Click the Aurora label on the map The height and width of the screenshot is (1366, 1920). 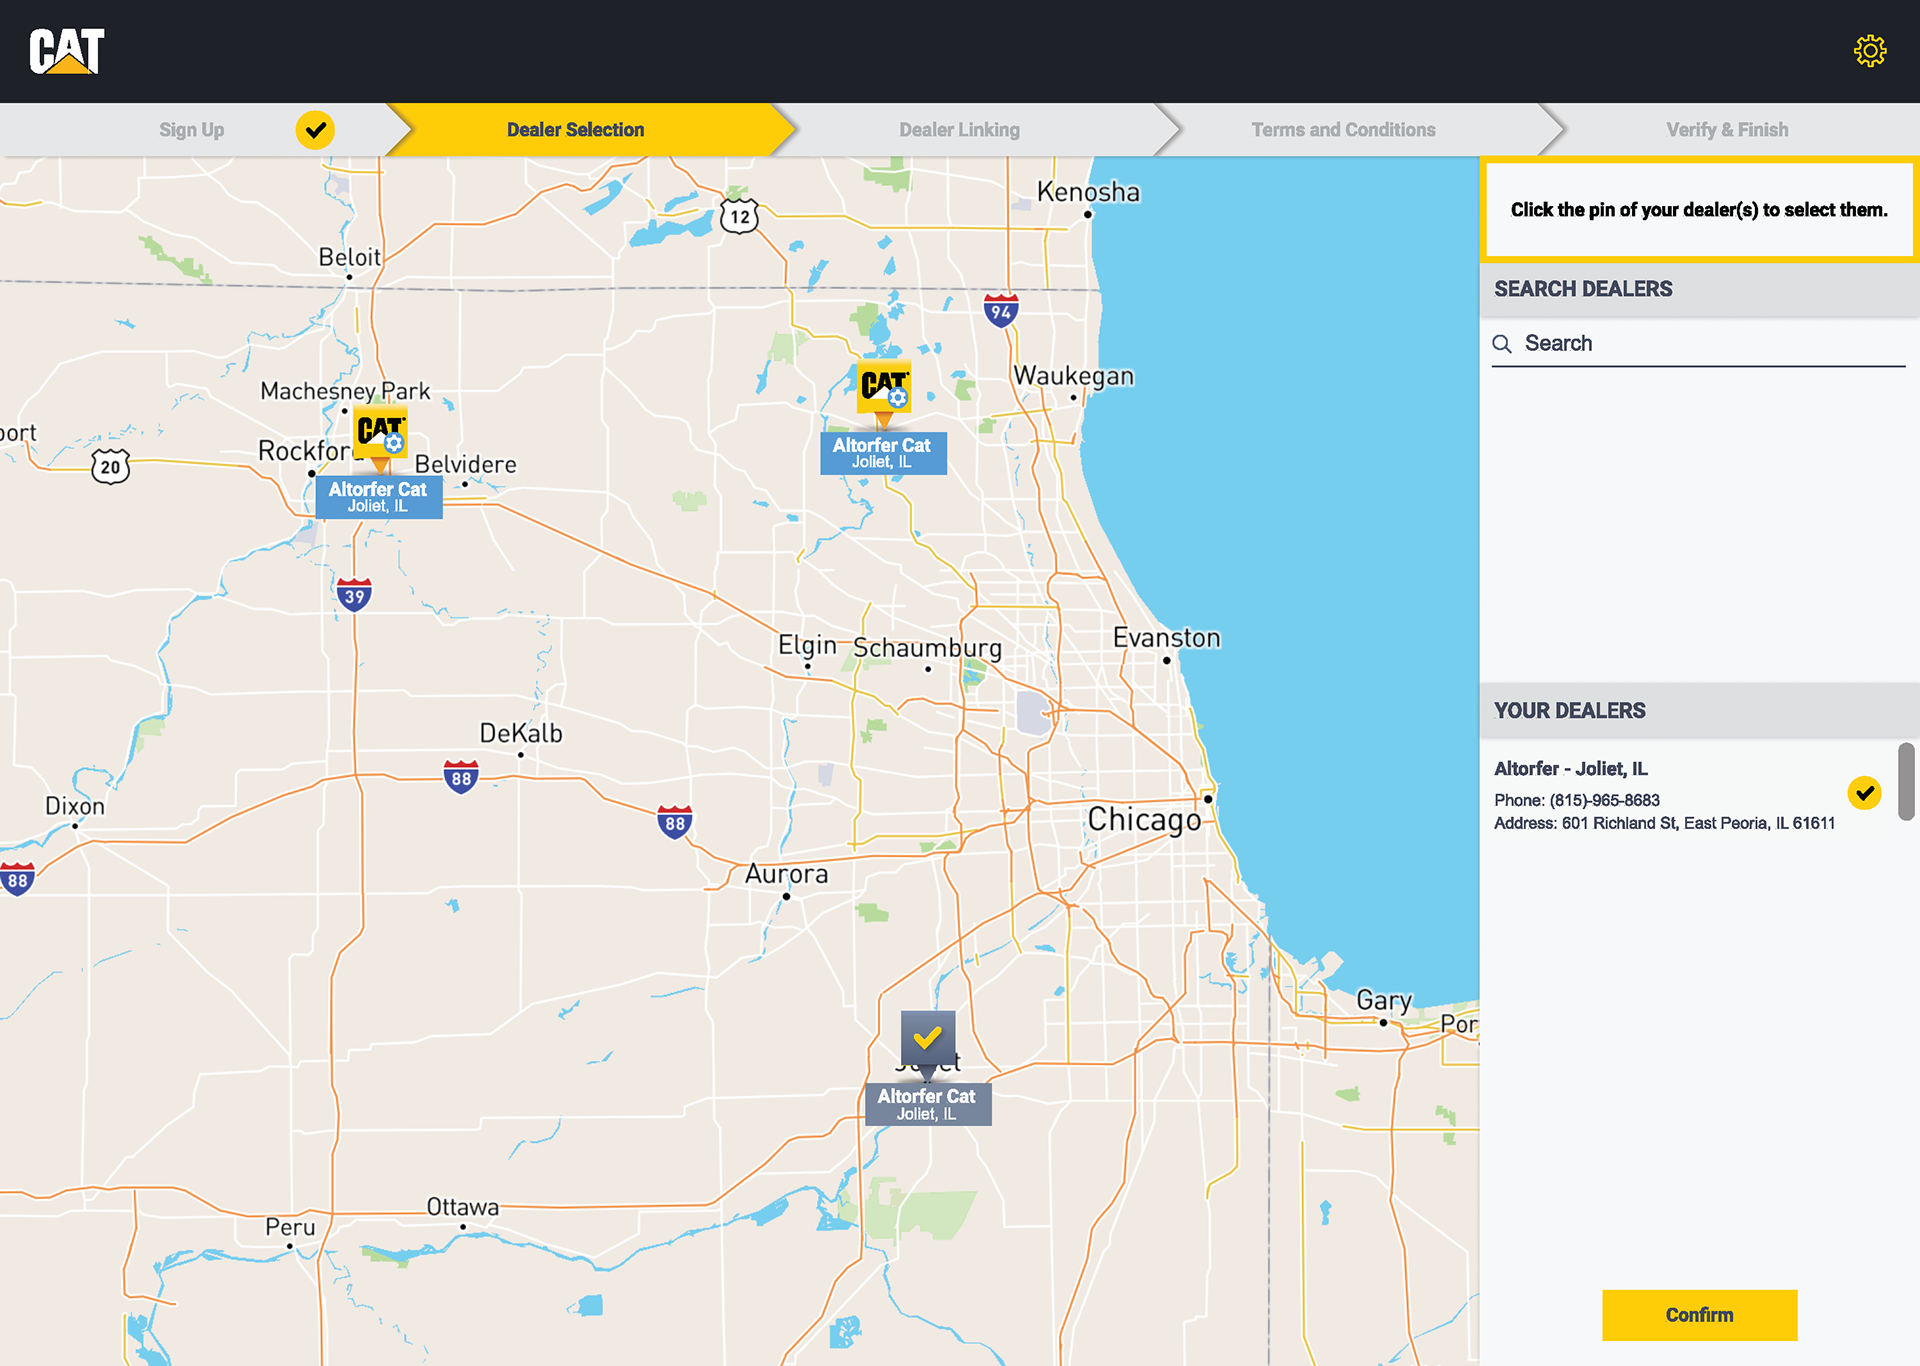[787, 874]
